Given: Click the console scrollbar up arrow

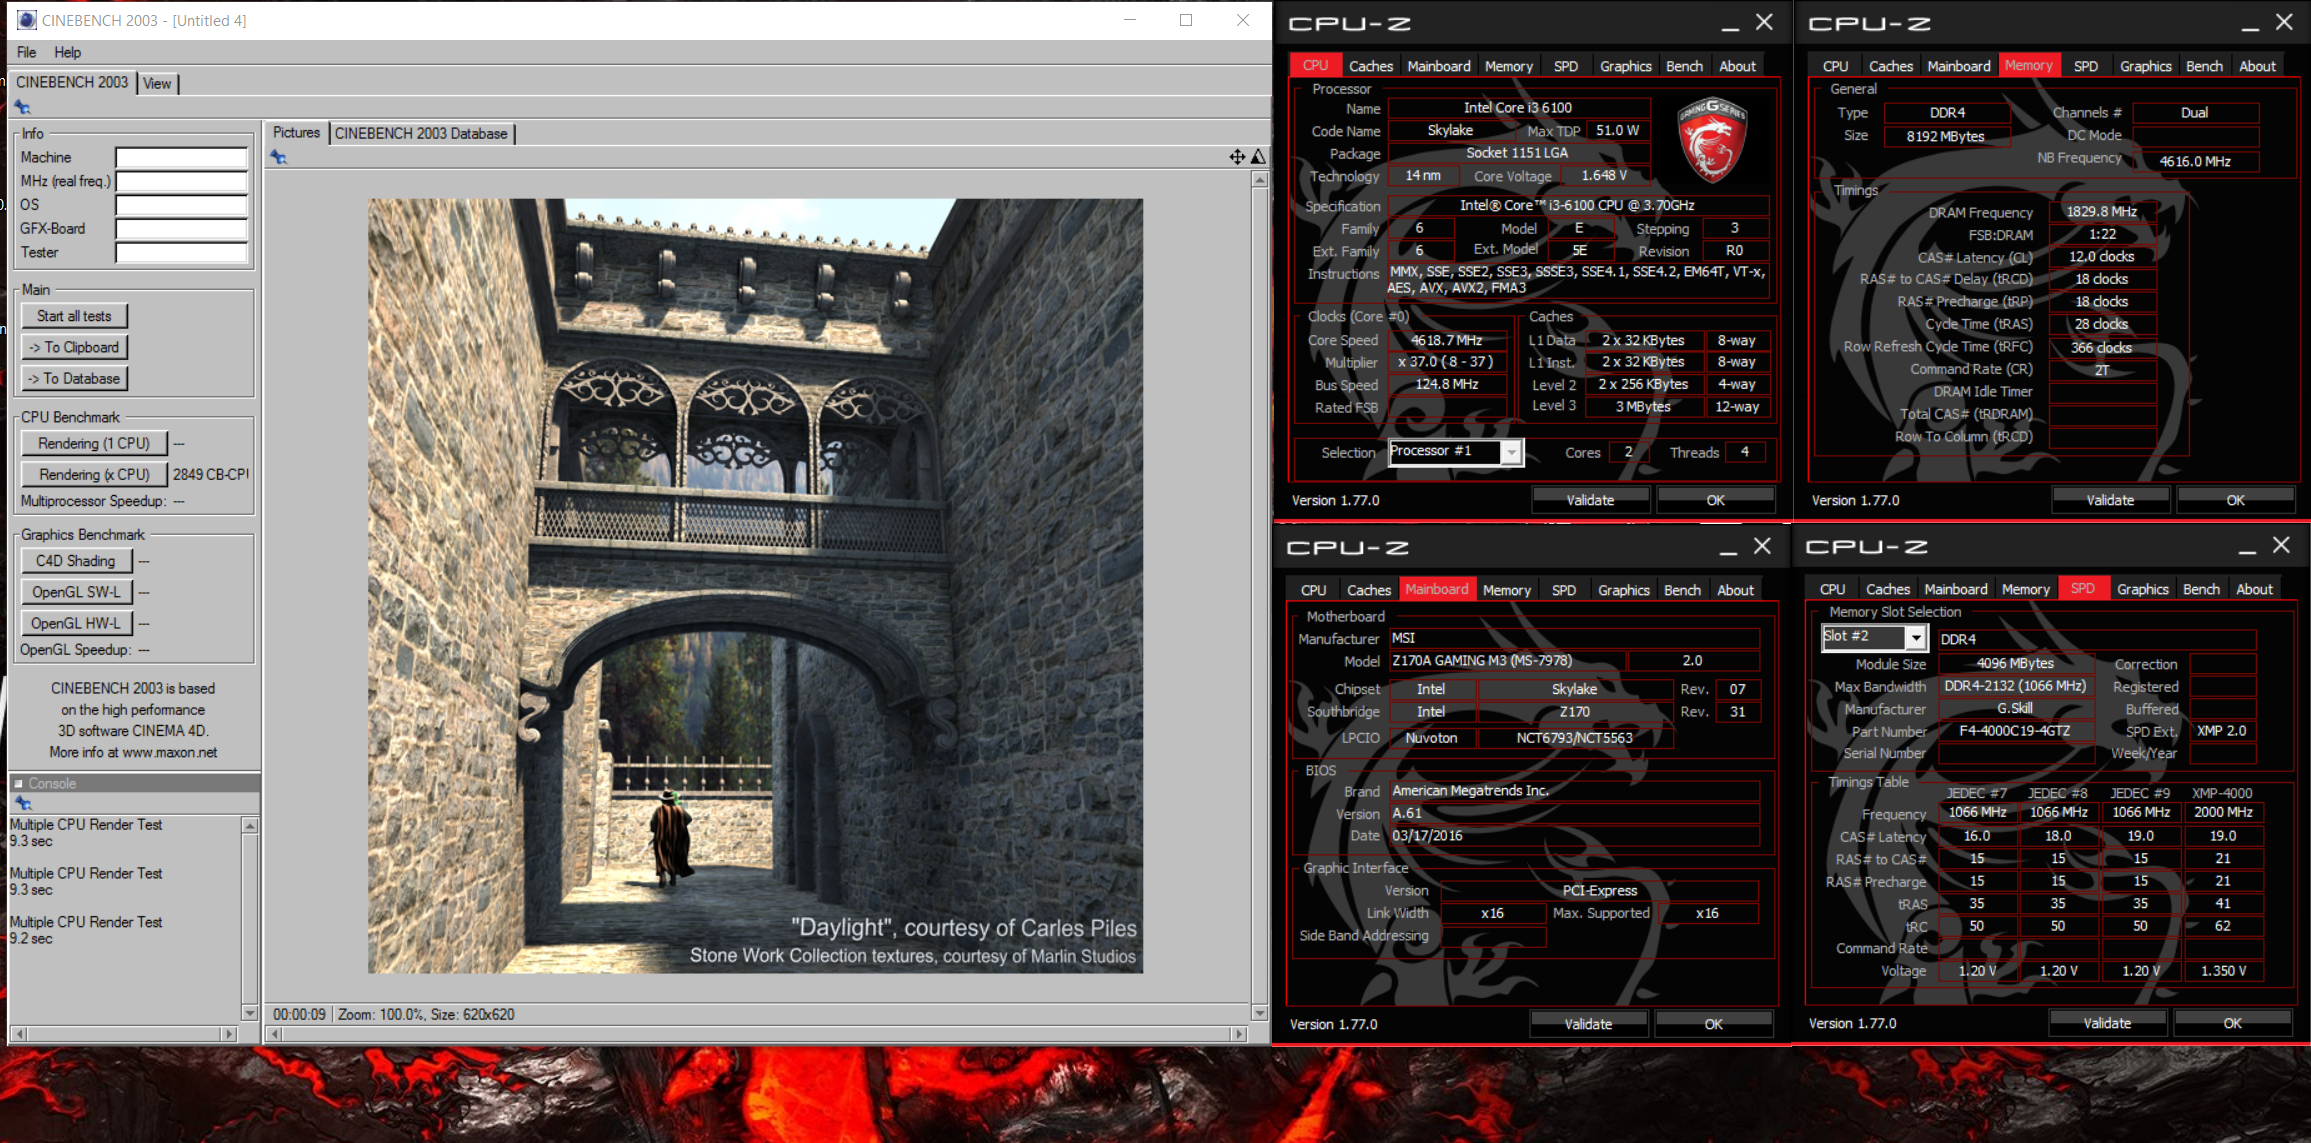Looking at the screenshot, I should point(250,826).
